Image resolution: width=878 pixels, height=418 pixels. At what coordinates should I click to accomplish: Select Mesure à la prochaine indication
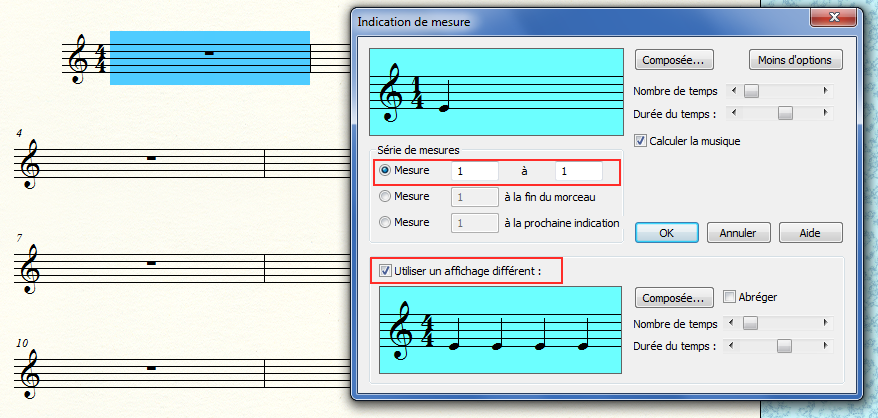click(385, 222)
